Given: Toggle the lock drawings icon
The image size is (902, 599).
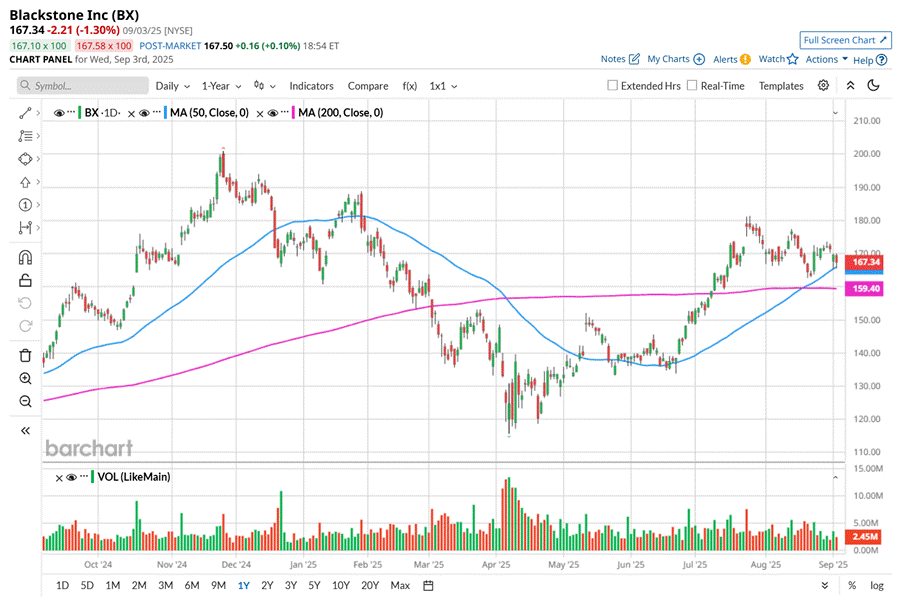Looking at the screenshot, I should coord(25,280).
